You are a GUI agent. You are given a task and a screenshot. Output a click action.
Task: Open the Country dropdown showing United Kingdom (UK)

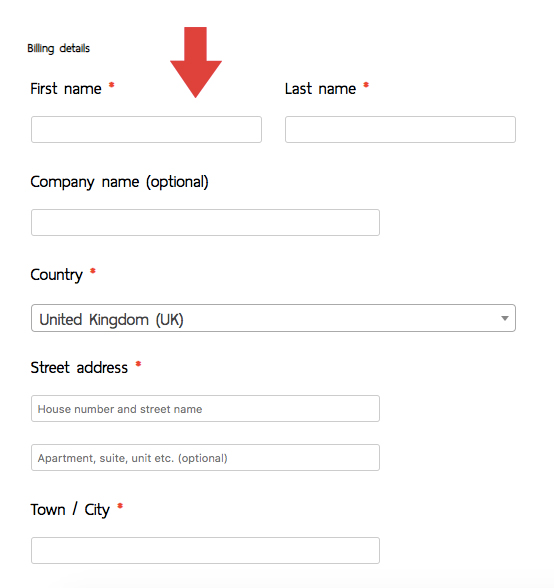pos(273,318)
